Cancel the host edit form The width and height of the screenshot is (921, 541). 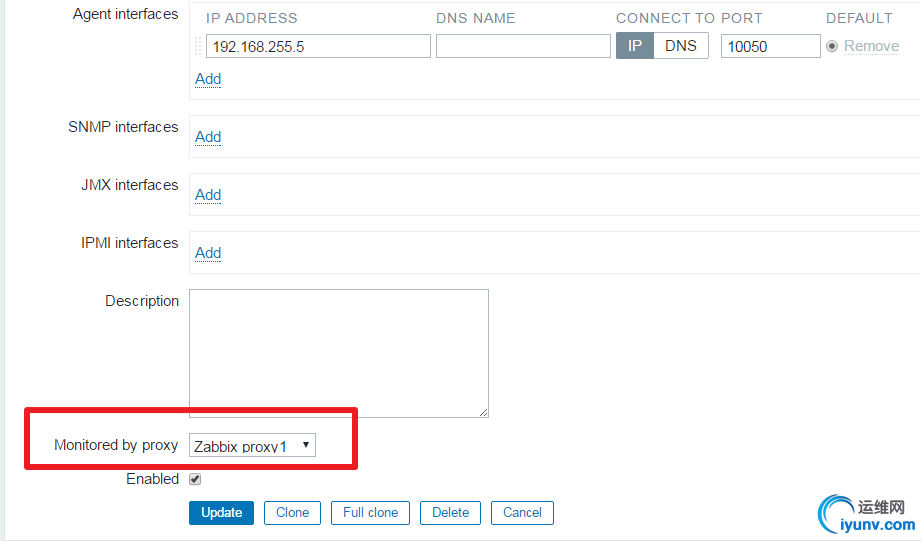coord(522,513)
